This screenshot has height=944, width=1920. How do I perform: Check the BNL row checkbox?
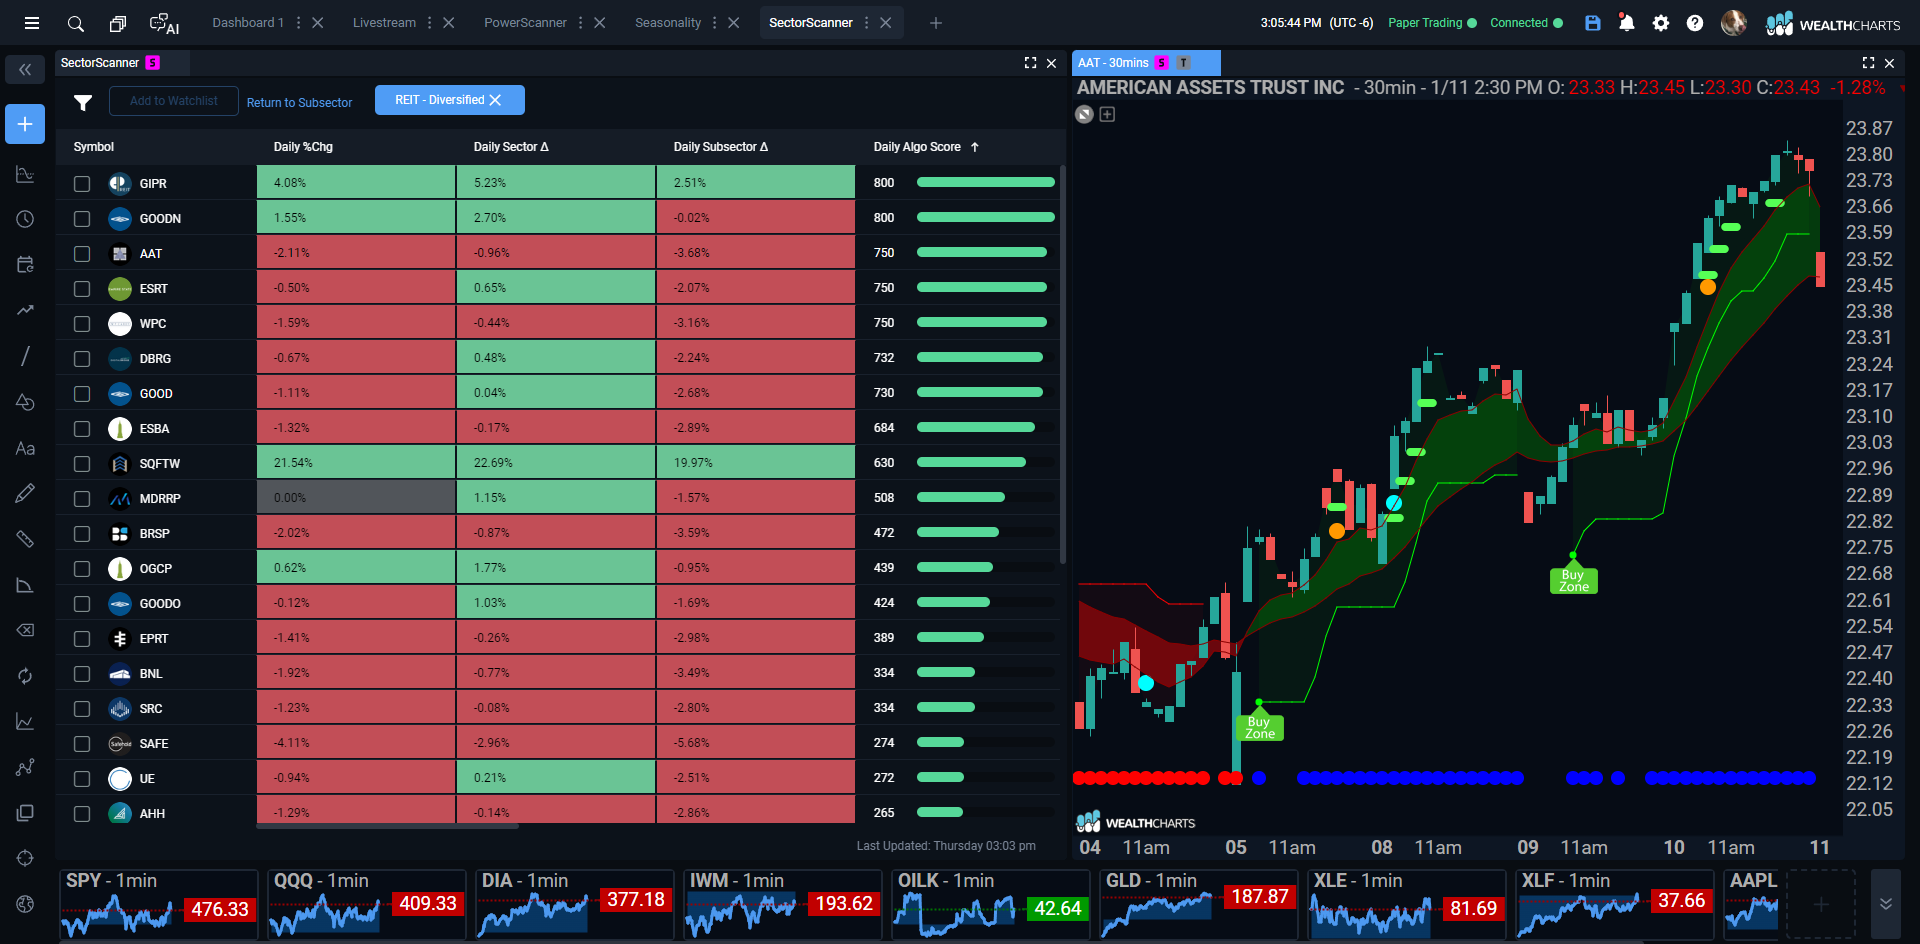[x=82, y=674]
